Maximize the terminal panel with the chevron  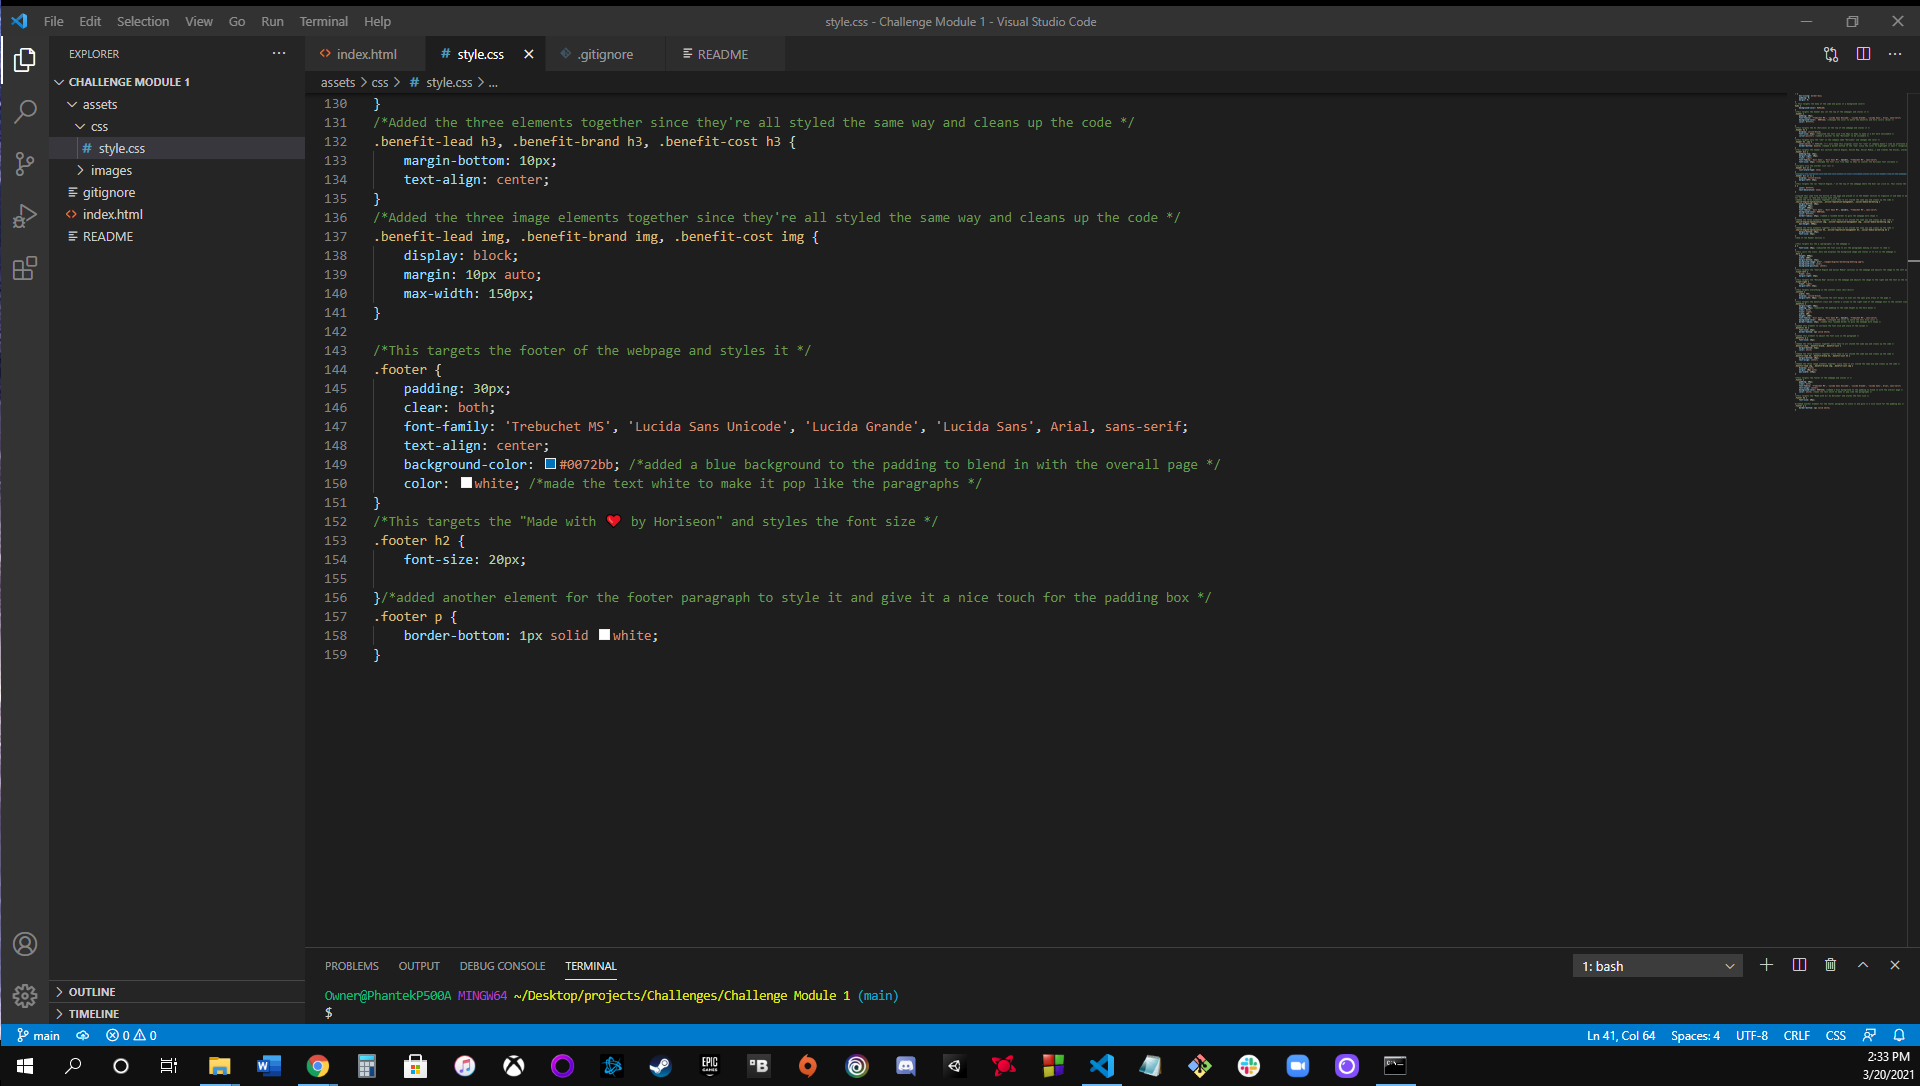[1862, 965]
